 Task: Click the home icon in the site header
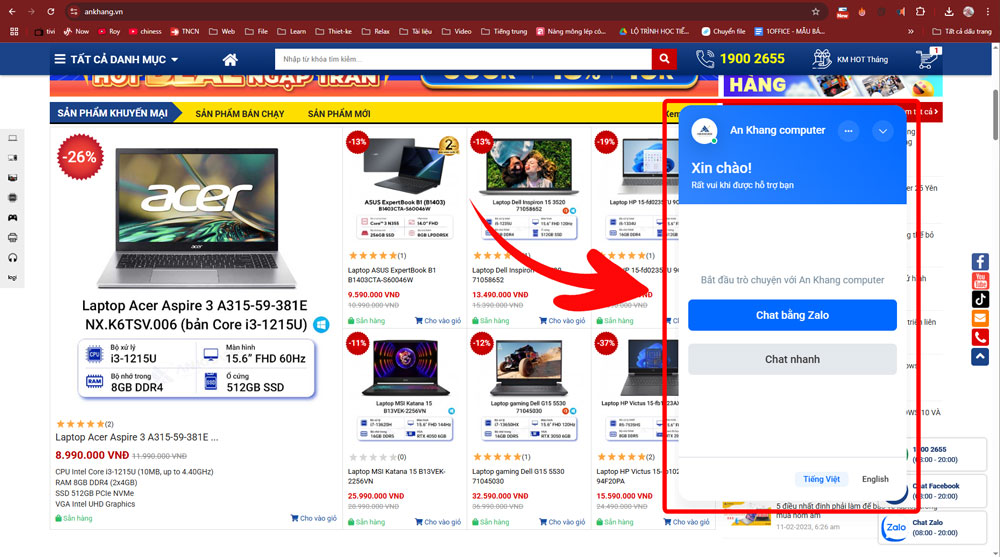230,59
